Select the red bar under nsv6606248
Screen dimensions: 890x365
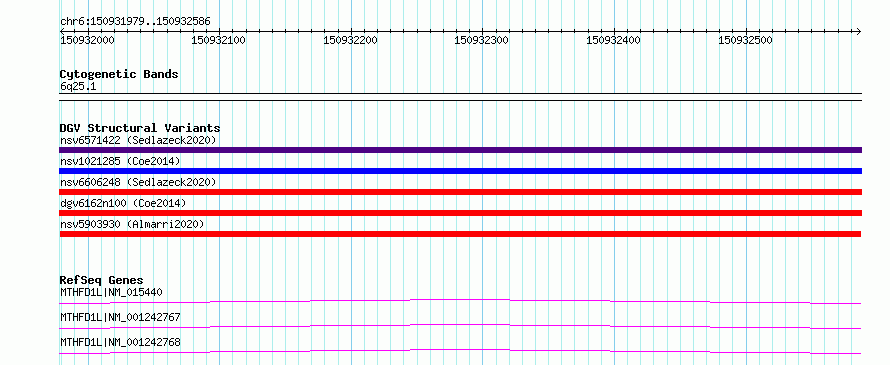[460, 192]
